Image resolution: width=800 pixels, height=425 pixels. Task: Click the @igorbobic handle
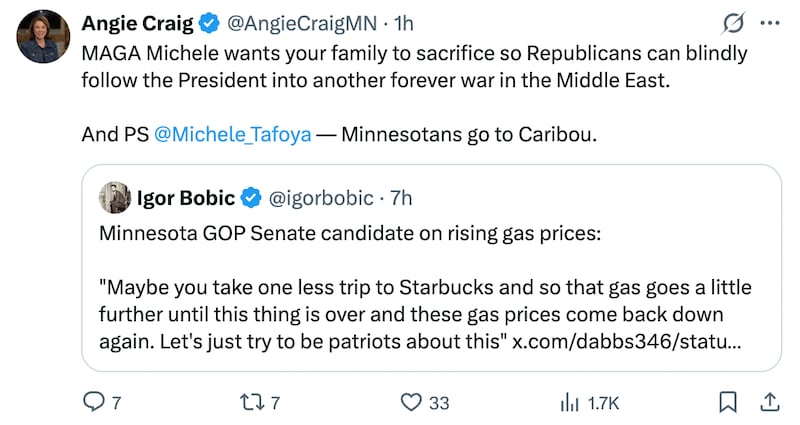pos(321,197)
